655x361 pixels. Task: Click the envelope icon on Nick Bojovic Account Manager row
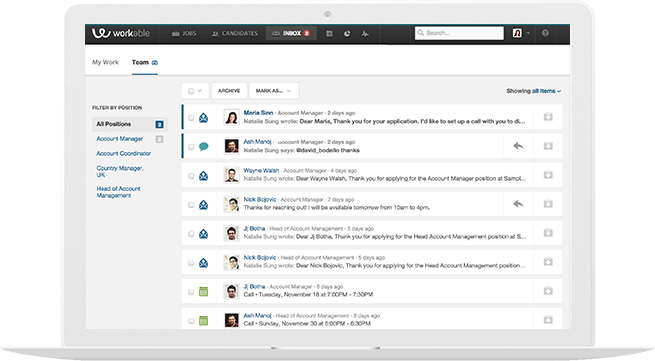pyautogui.click(x=203, y=205)
